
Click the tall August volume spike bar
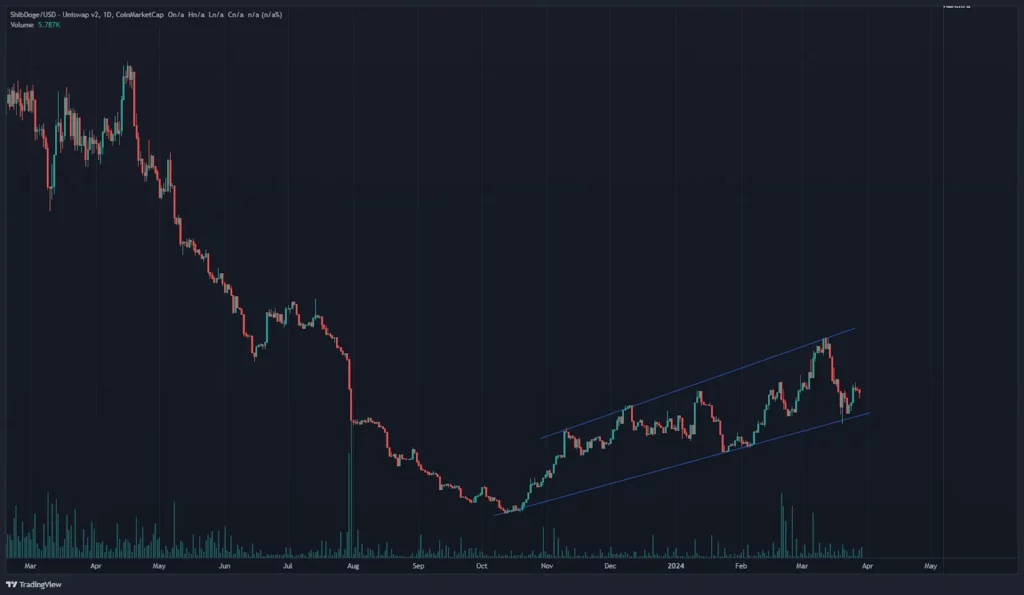tap(351, 490)
